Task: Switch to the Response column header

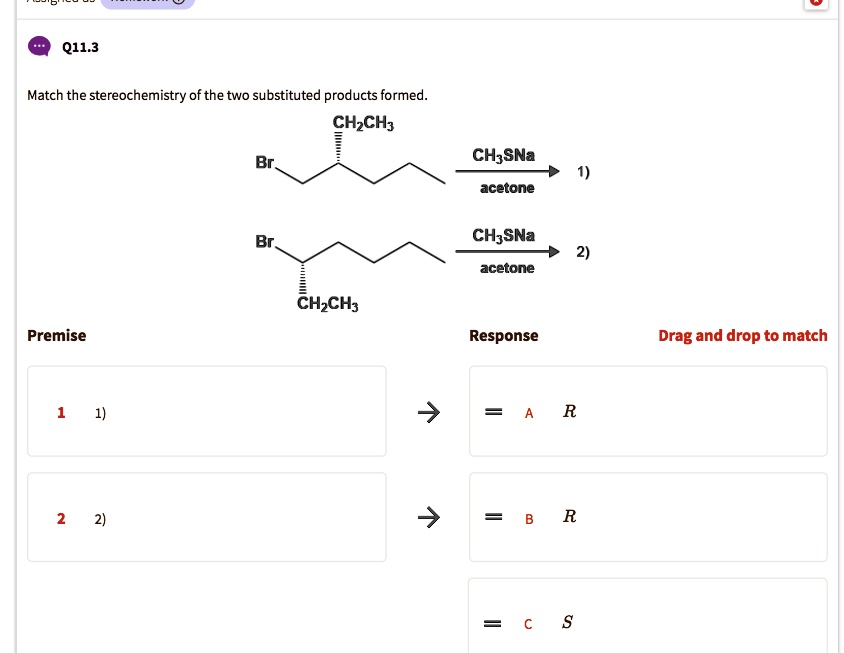Action: pyautogui.click(x=503, y=335)
